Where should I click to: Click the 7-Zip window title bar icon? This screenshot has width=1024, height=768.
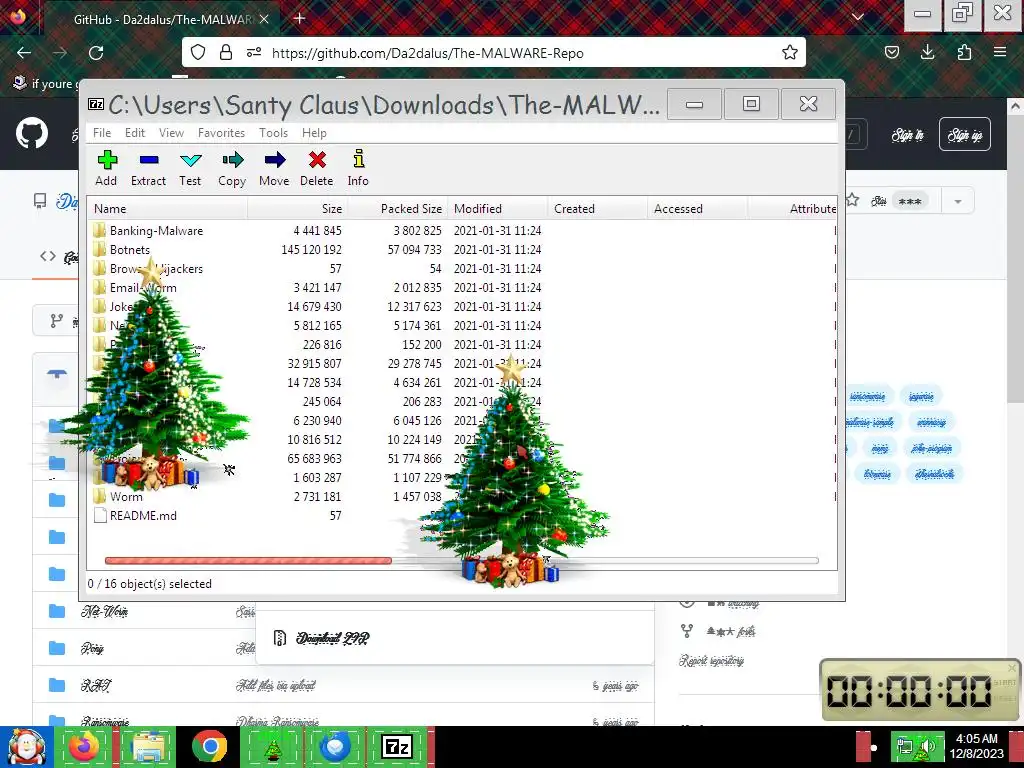click(x=96, y=104)
